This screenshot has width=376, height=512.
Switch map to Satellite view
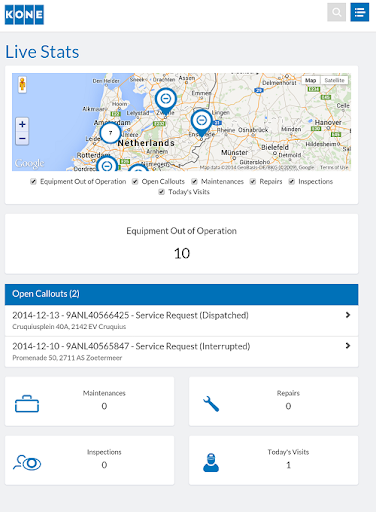(x=334, y=80)
